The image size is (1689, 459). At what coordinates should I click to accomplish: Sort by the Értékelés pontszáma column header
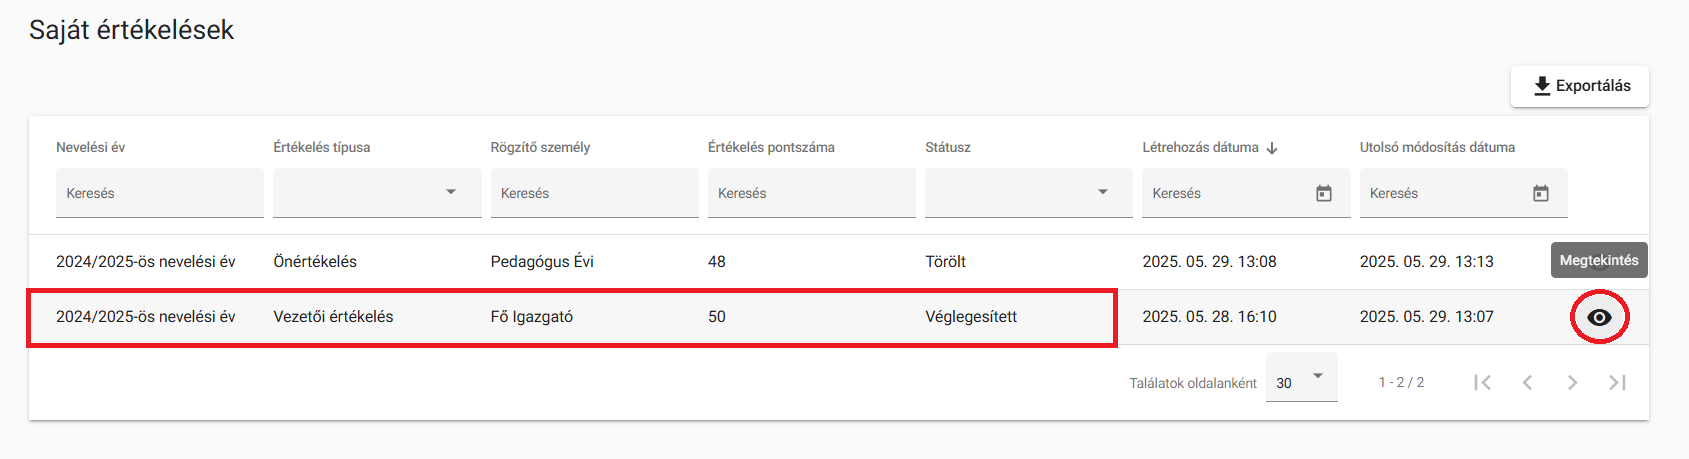point(771,147)
